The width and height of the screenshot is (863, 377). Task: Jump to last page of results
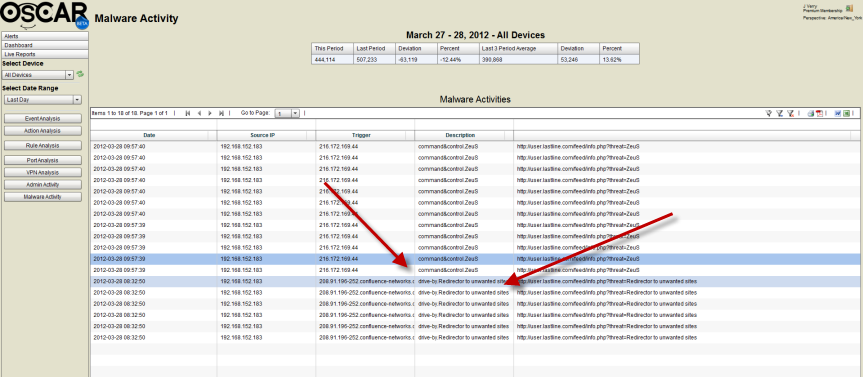(221, 113)
